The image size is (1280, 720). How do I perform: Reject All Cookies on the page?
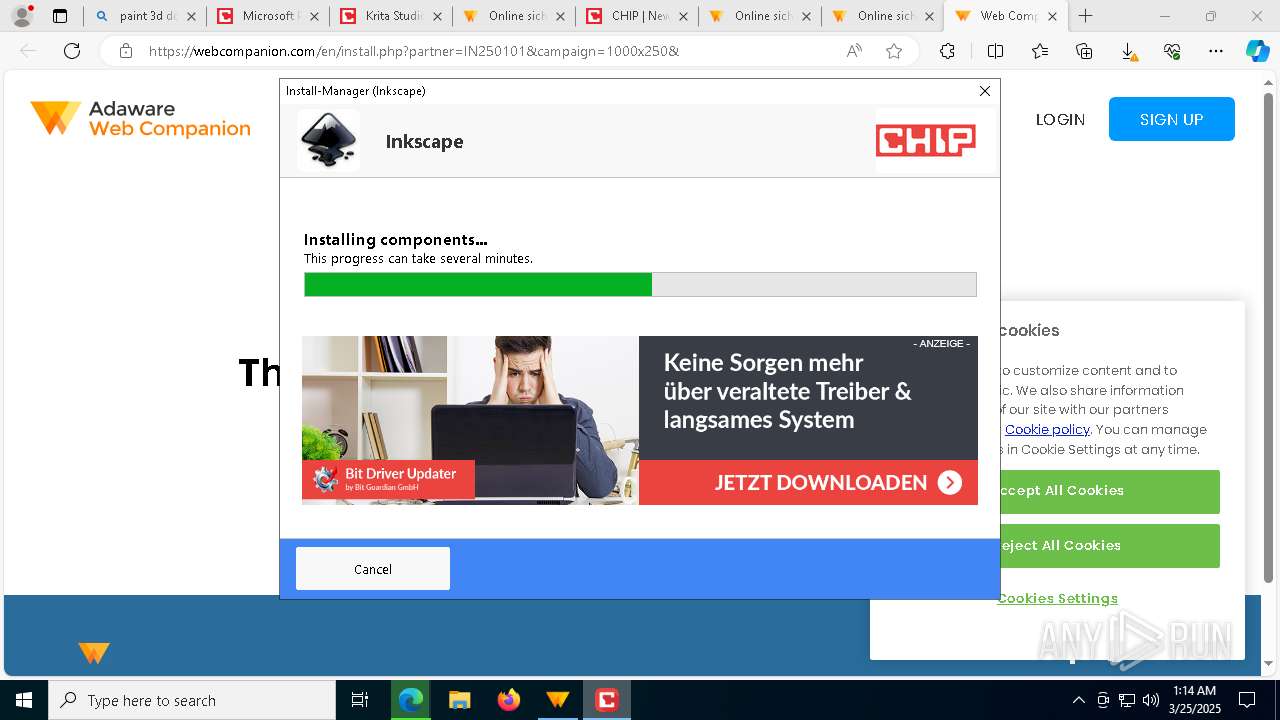point(1110,546)
